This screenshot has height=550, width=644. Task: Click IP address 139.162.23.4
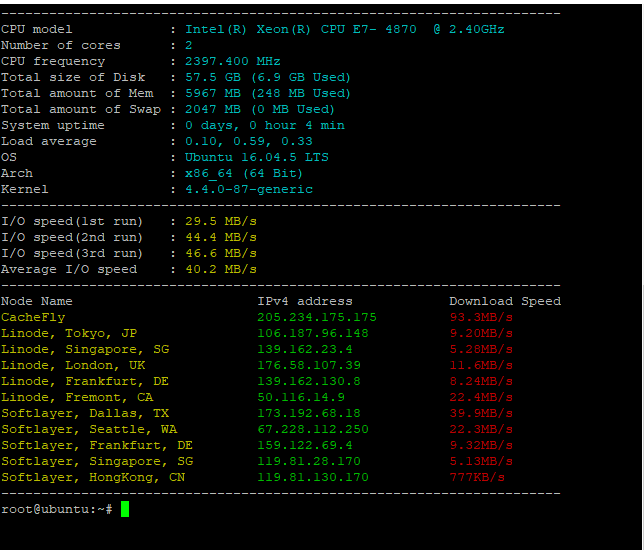point(305,349)
